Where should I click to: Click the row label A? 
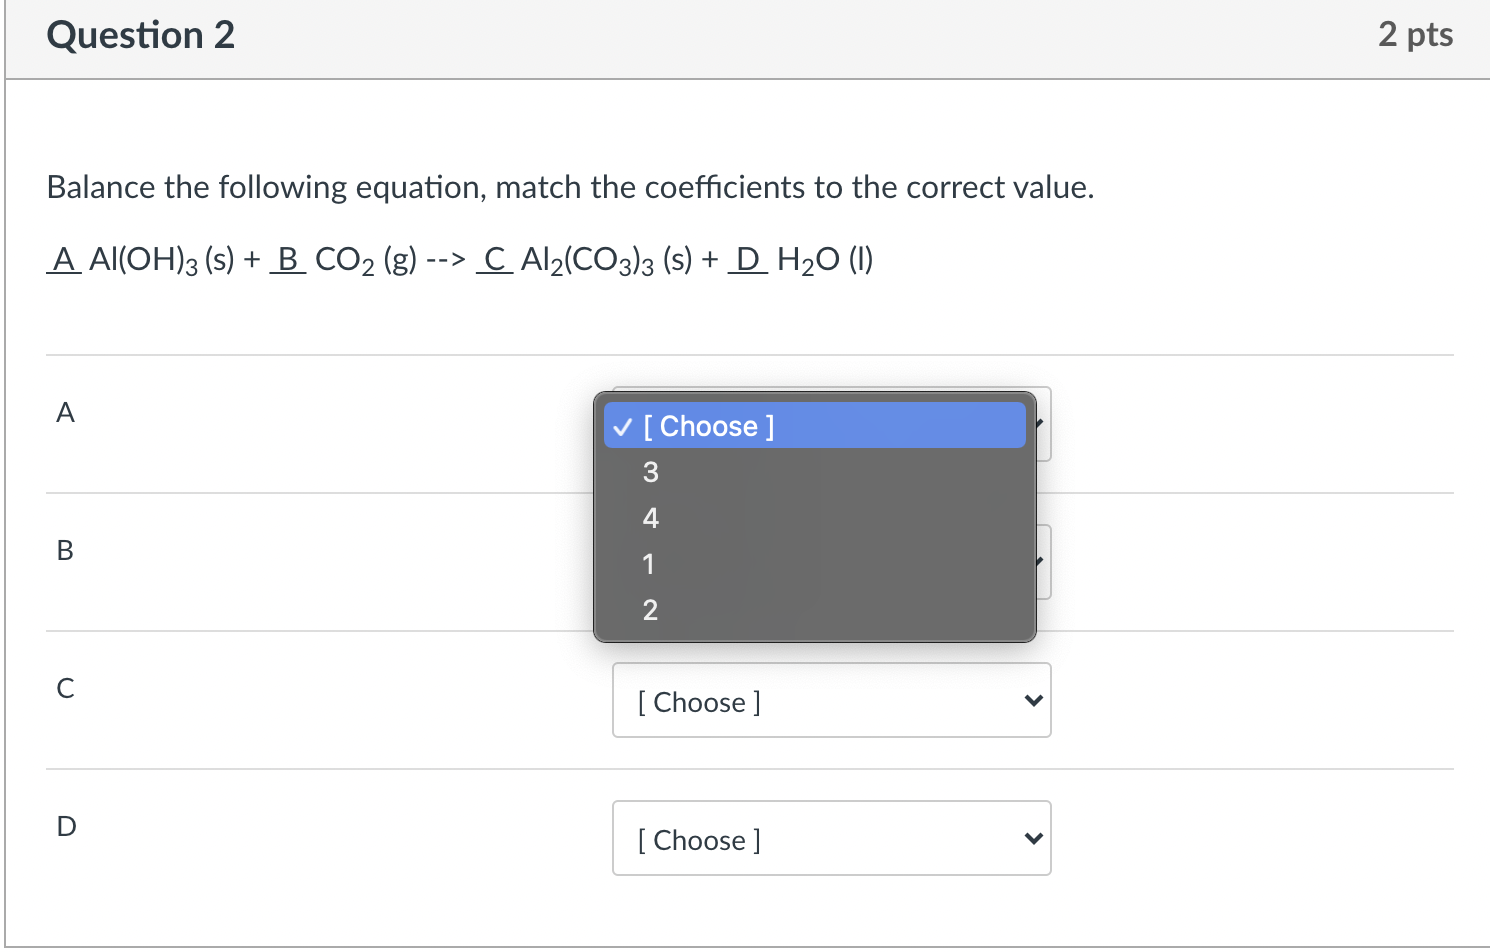(x=65, y=412)
